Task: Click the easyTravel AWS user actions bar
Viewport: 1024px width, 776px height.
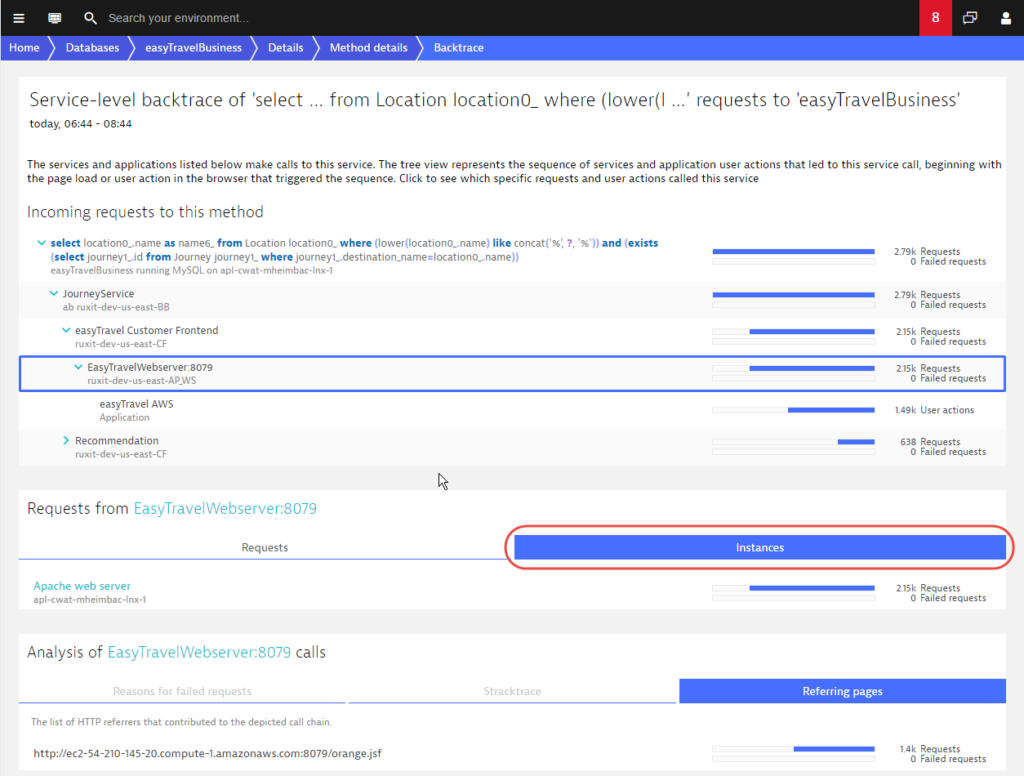Action: [793, 410]
